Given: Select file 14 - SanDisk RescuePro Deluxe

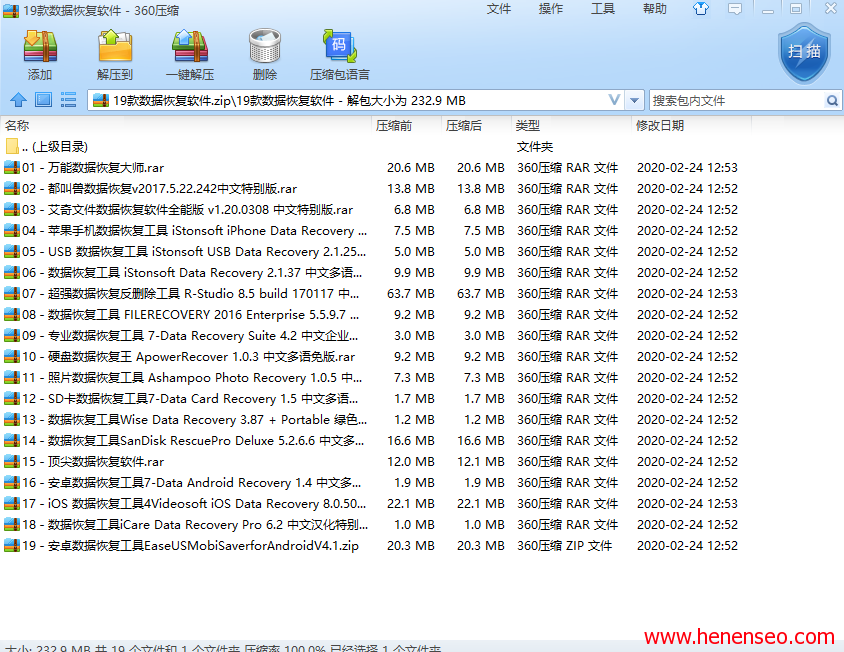Looking at the screenshot, I should coord(193,440).
